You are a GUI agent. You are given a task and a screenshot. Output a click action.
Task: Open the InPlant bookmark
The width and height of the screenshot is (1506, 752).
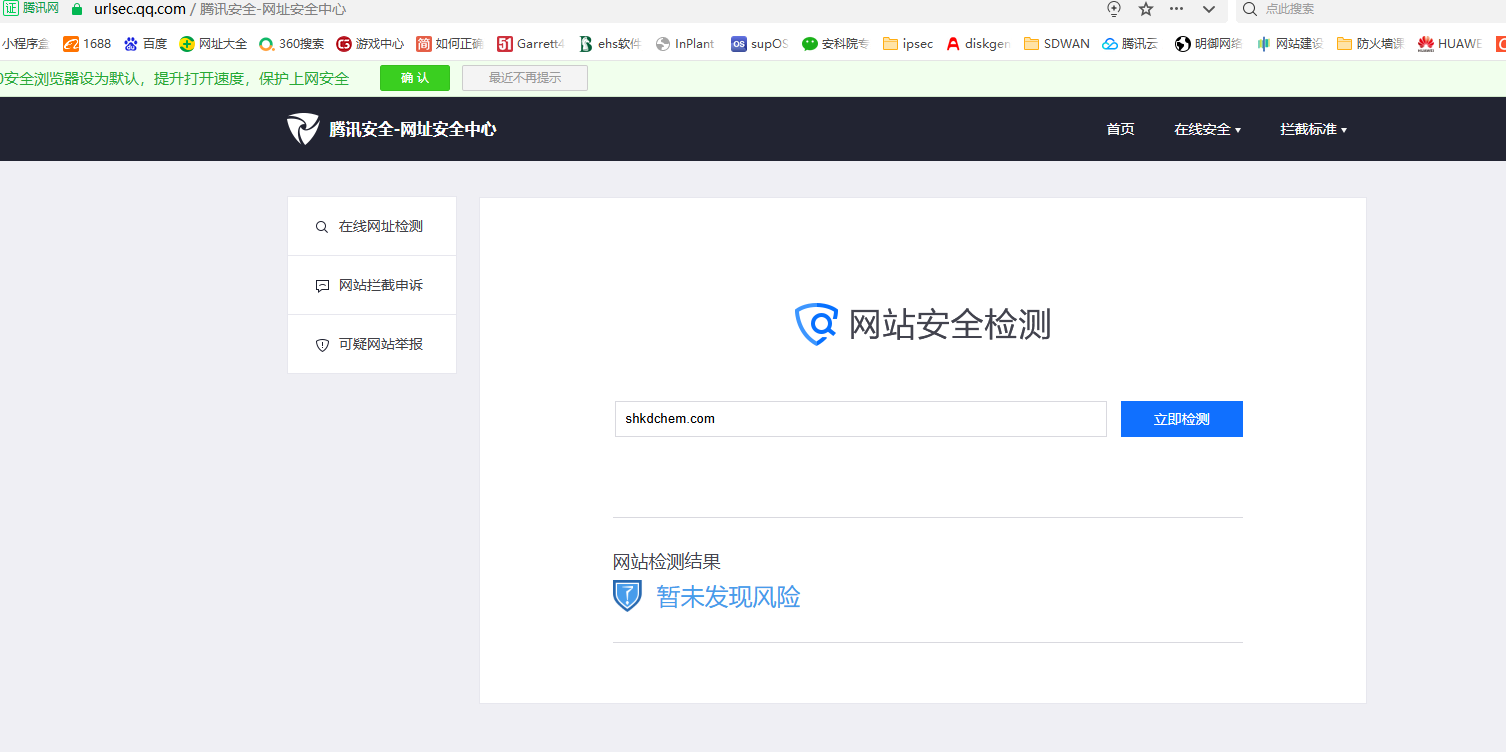coord(685,44)
